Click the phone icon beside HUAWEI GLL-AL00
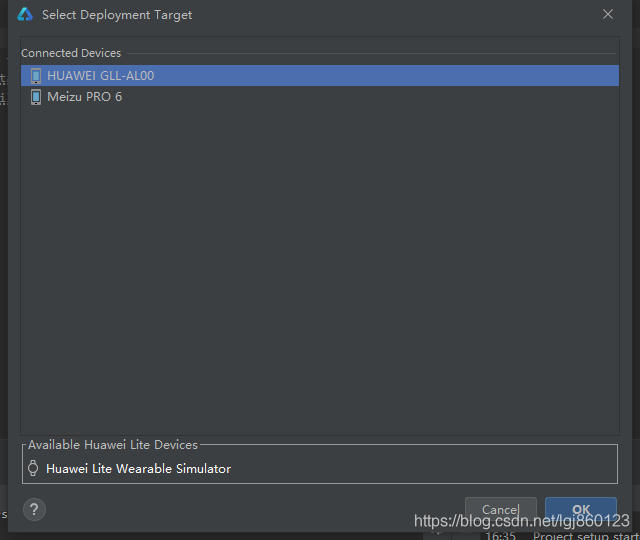This screenshot has width=640, height=540. tap(36, 76)
